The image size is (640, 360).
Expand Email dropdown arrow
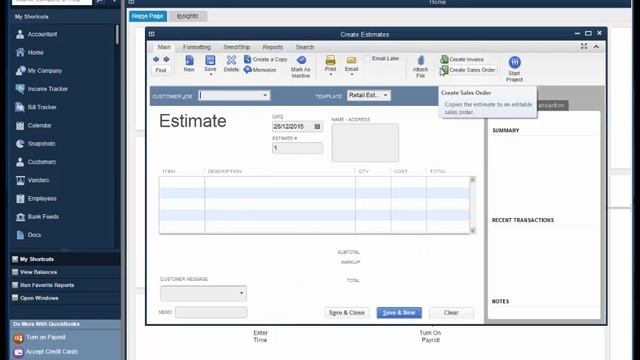point(351,74)
